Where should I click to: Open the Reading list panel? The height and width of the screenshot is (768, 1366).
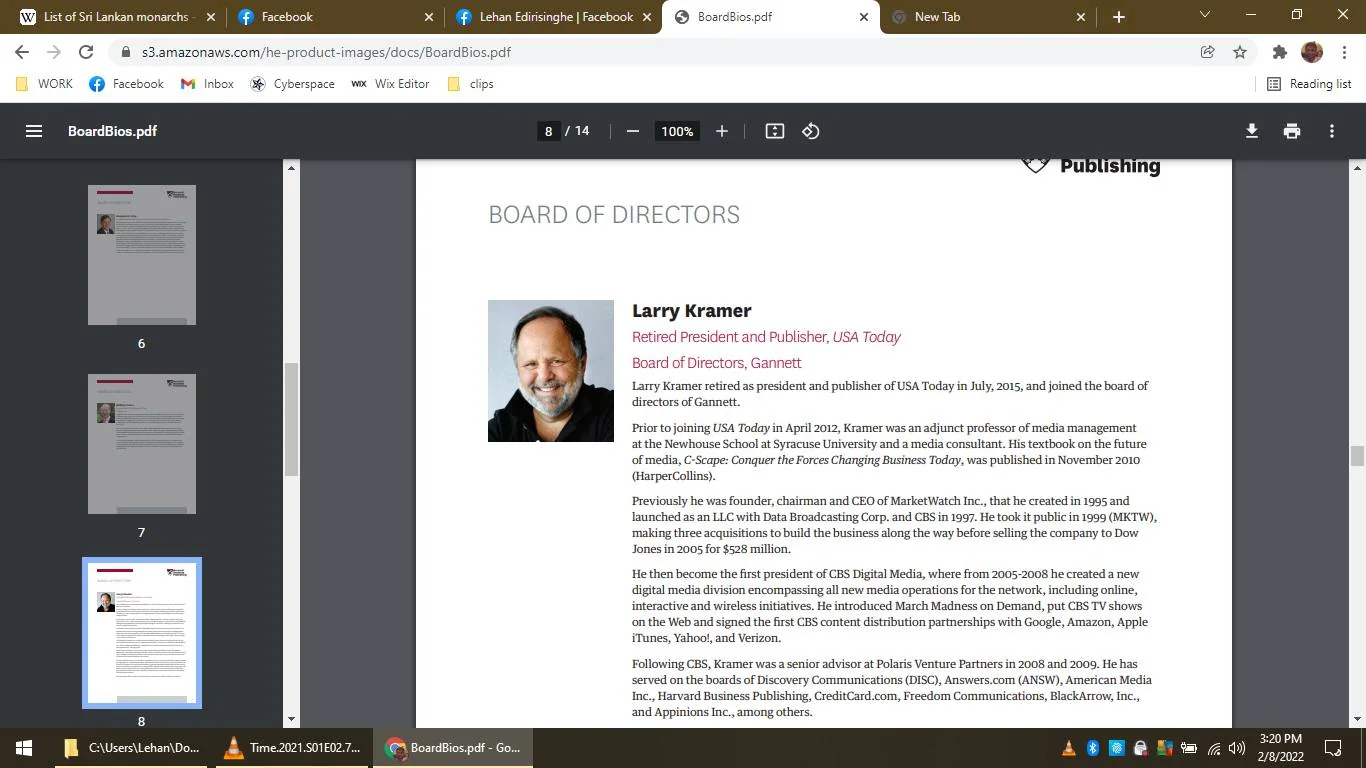pyautogui.click(x=1309, y=84)
